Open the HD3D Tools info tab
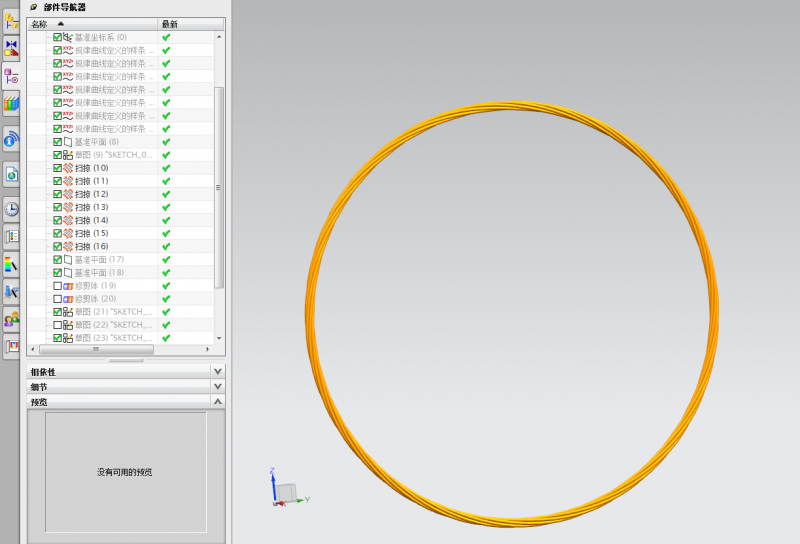The image size is (800, 544). pyautogui.click(x=11, y=139)
